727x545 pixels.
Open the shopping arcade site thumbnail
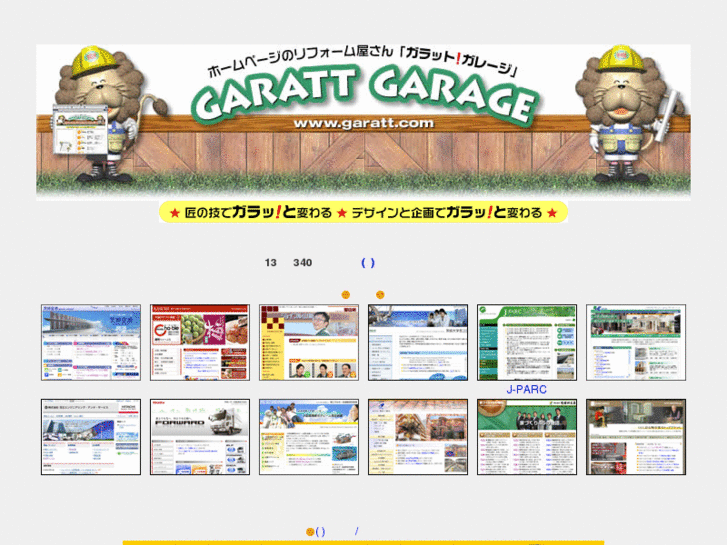418,437
